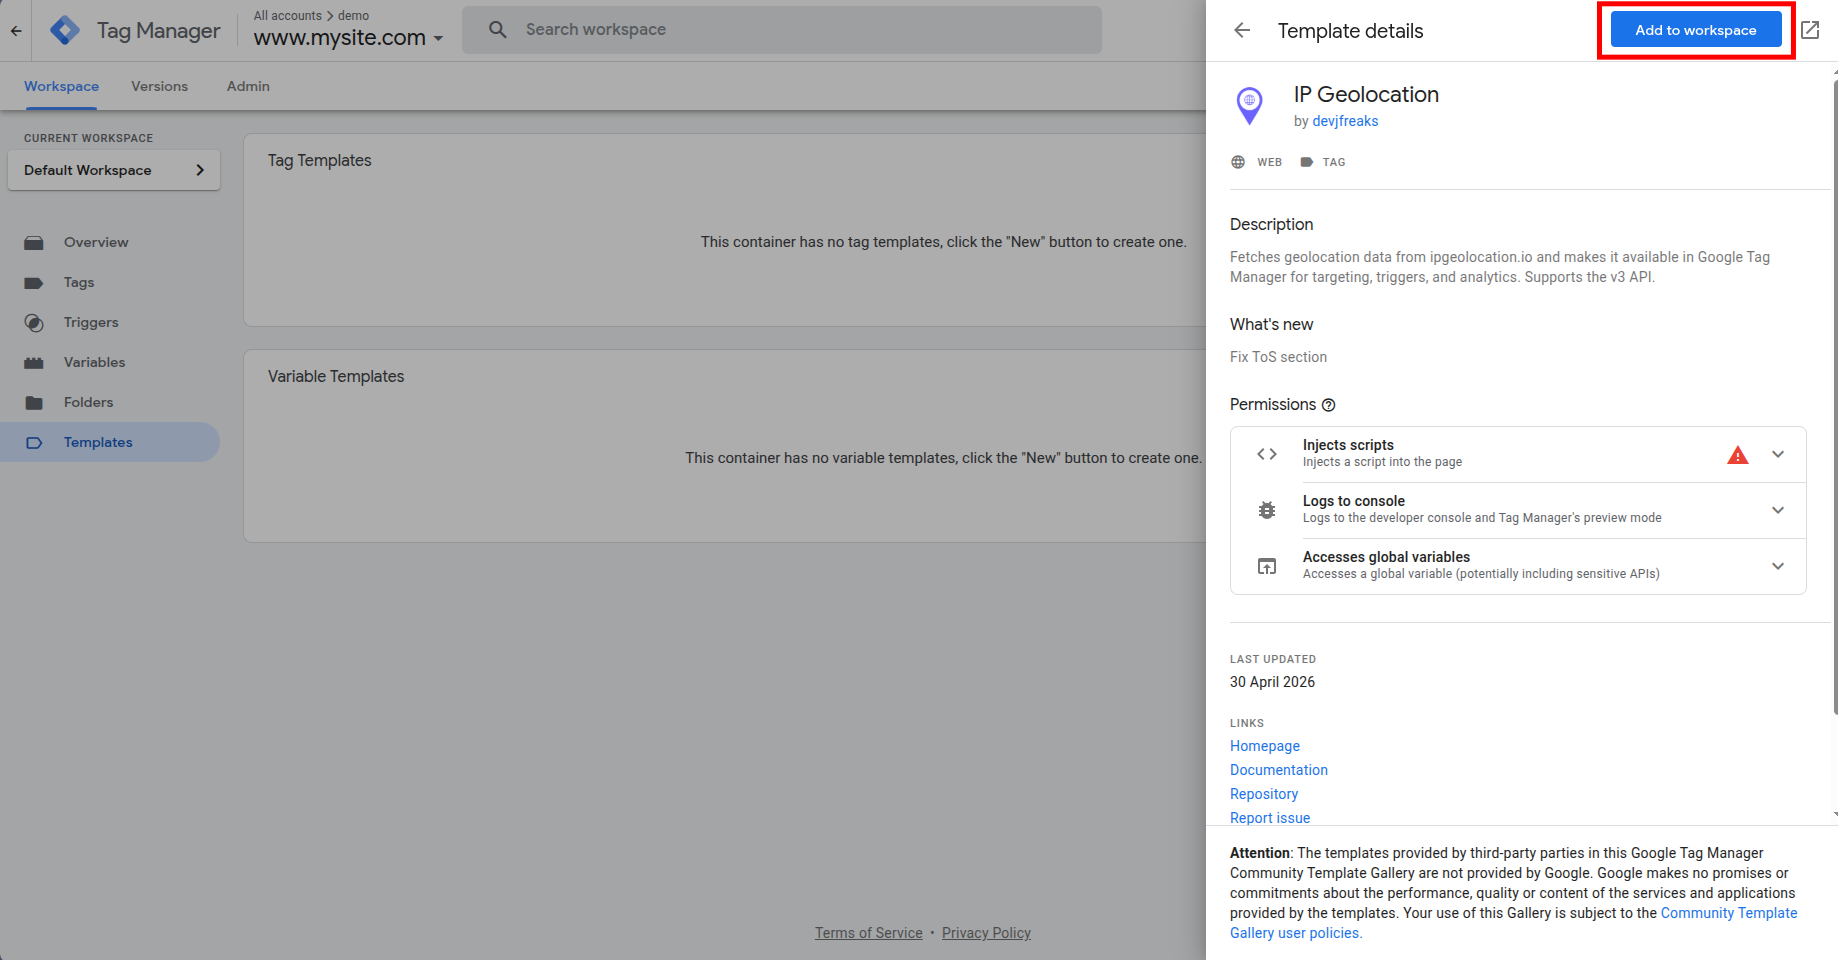Click the TAG label icon

tap(1307, 162)
